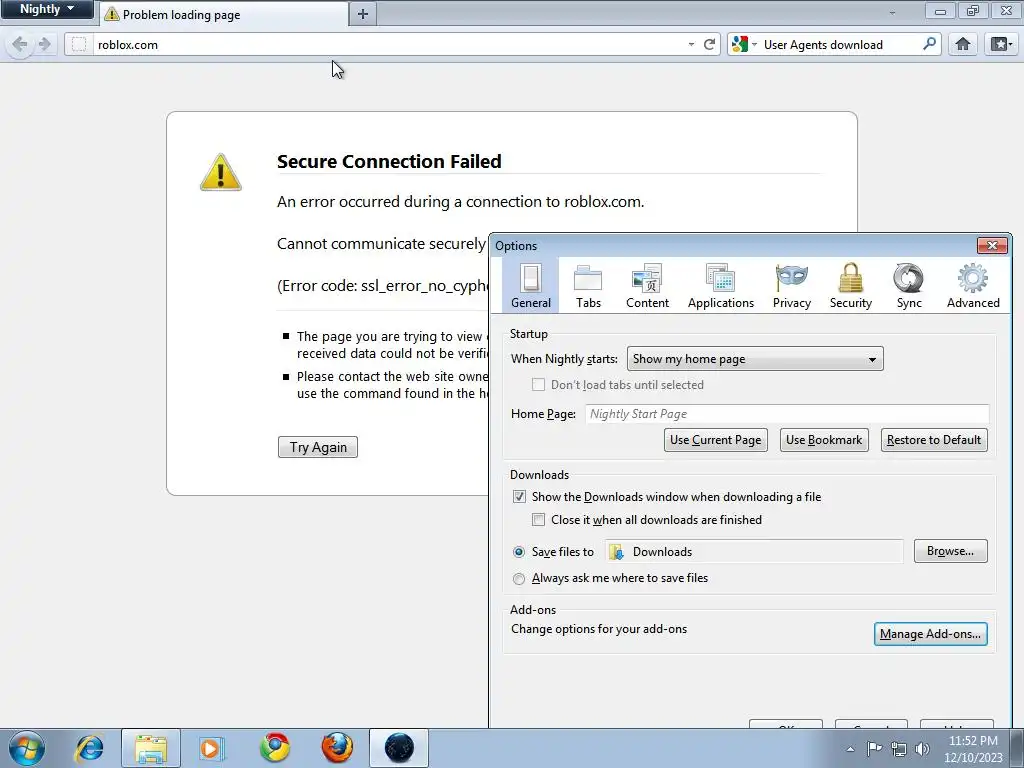The width and height of the screenshot is (1024, 768).
Task: Click the Action Center flag icon
Action: [874, 749]
